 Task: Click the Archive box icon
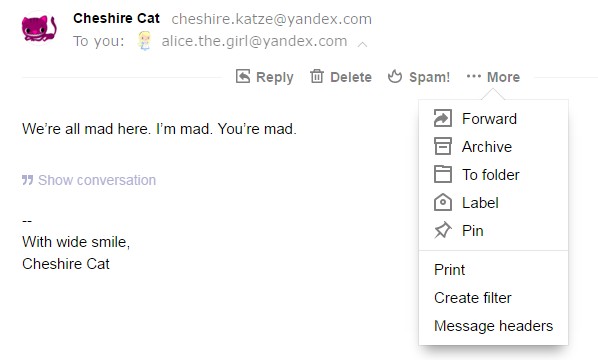click(443, 146)
